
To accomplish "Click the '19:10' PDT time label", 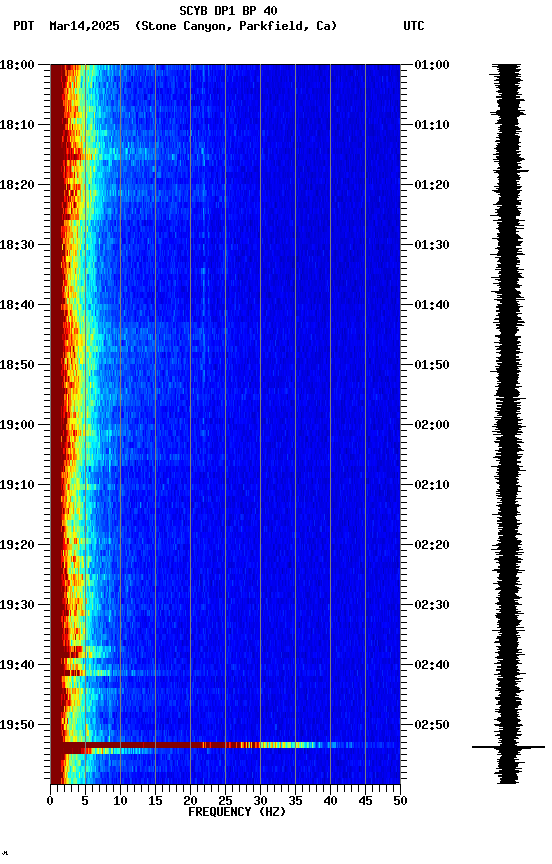I will (17, 485).
